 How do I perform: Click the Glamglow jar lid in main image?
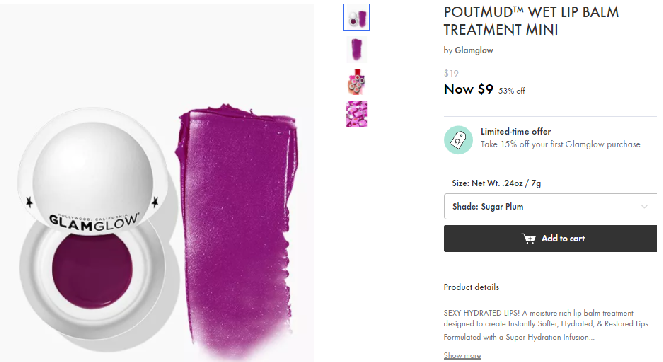(x=92, y=171)
